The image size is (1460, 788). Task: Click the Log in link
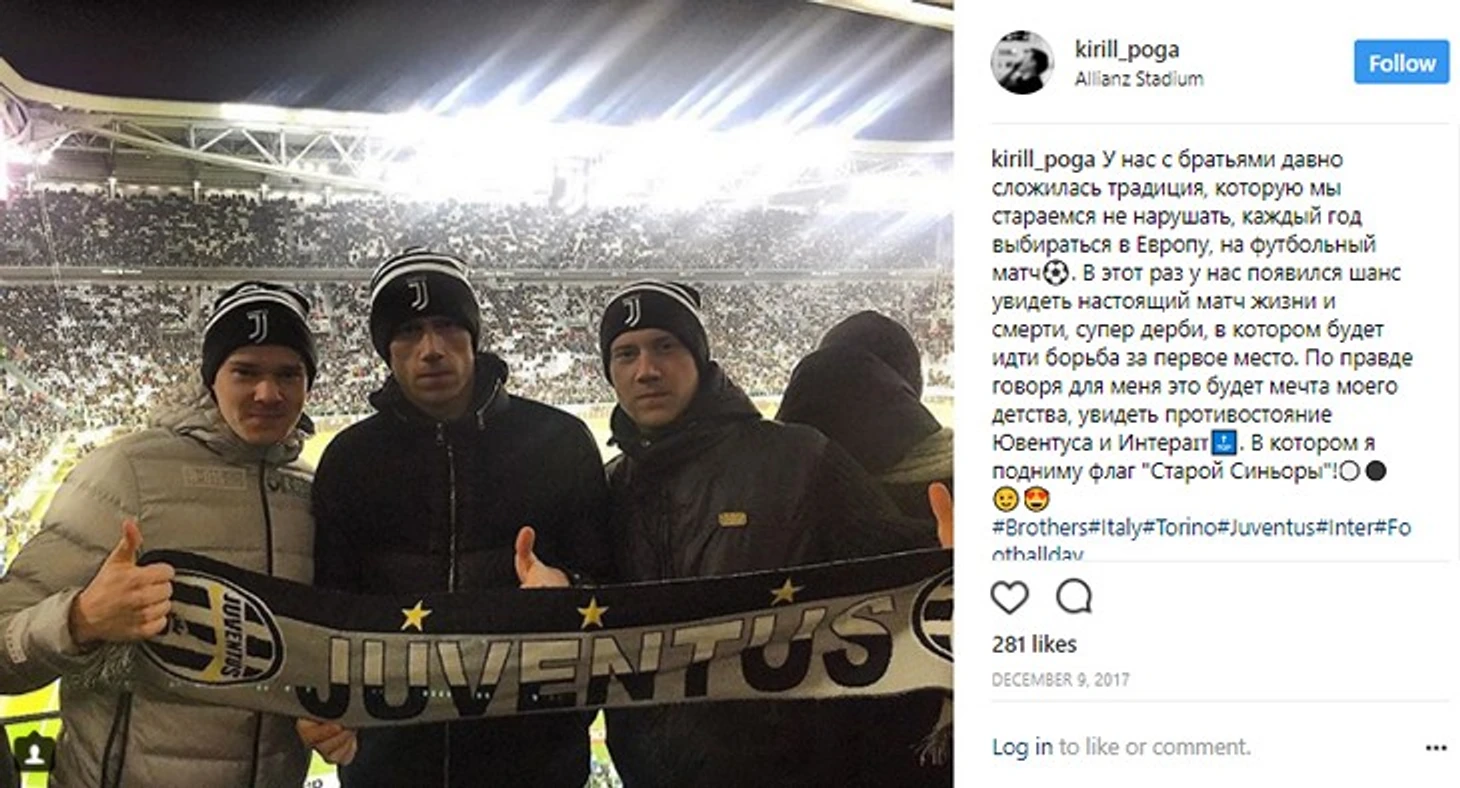(x=1022, y=747)
